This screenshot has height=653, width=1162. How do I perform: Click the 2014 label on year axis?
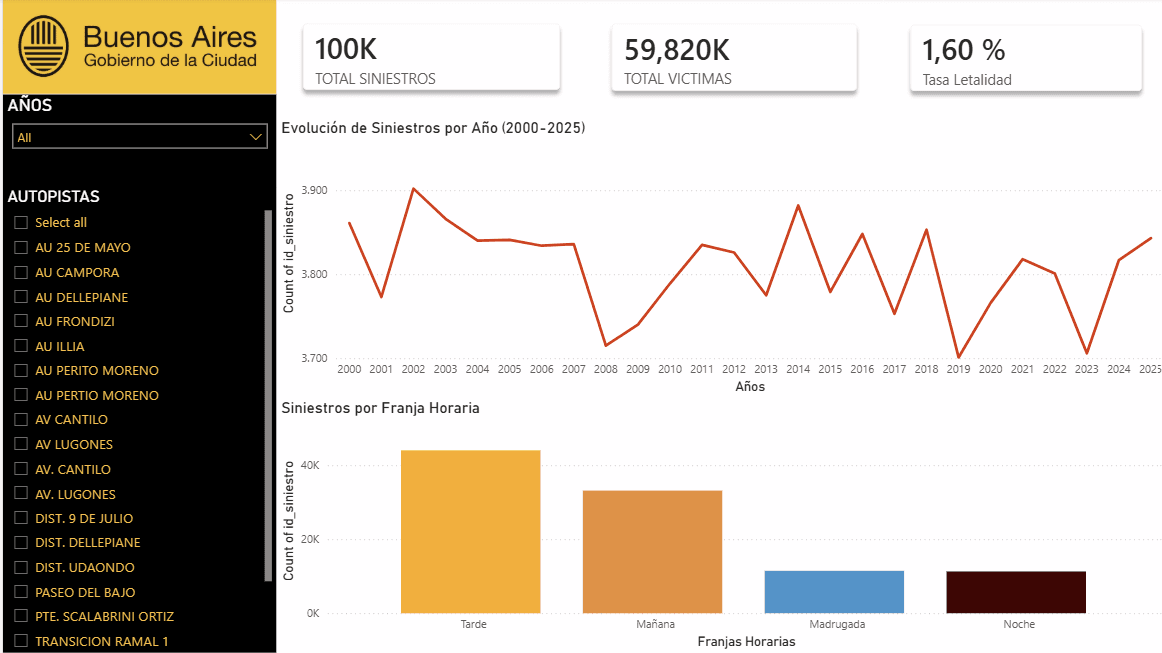(x=798, y=369)
